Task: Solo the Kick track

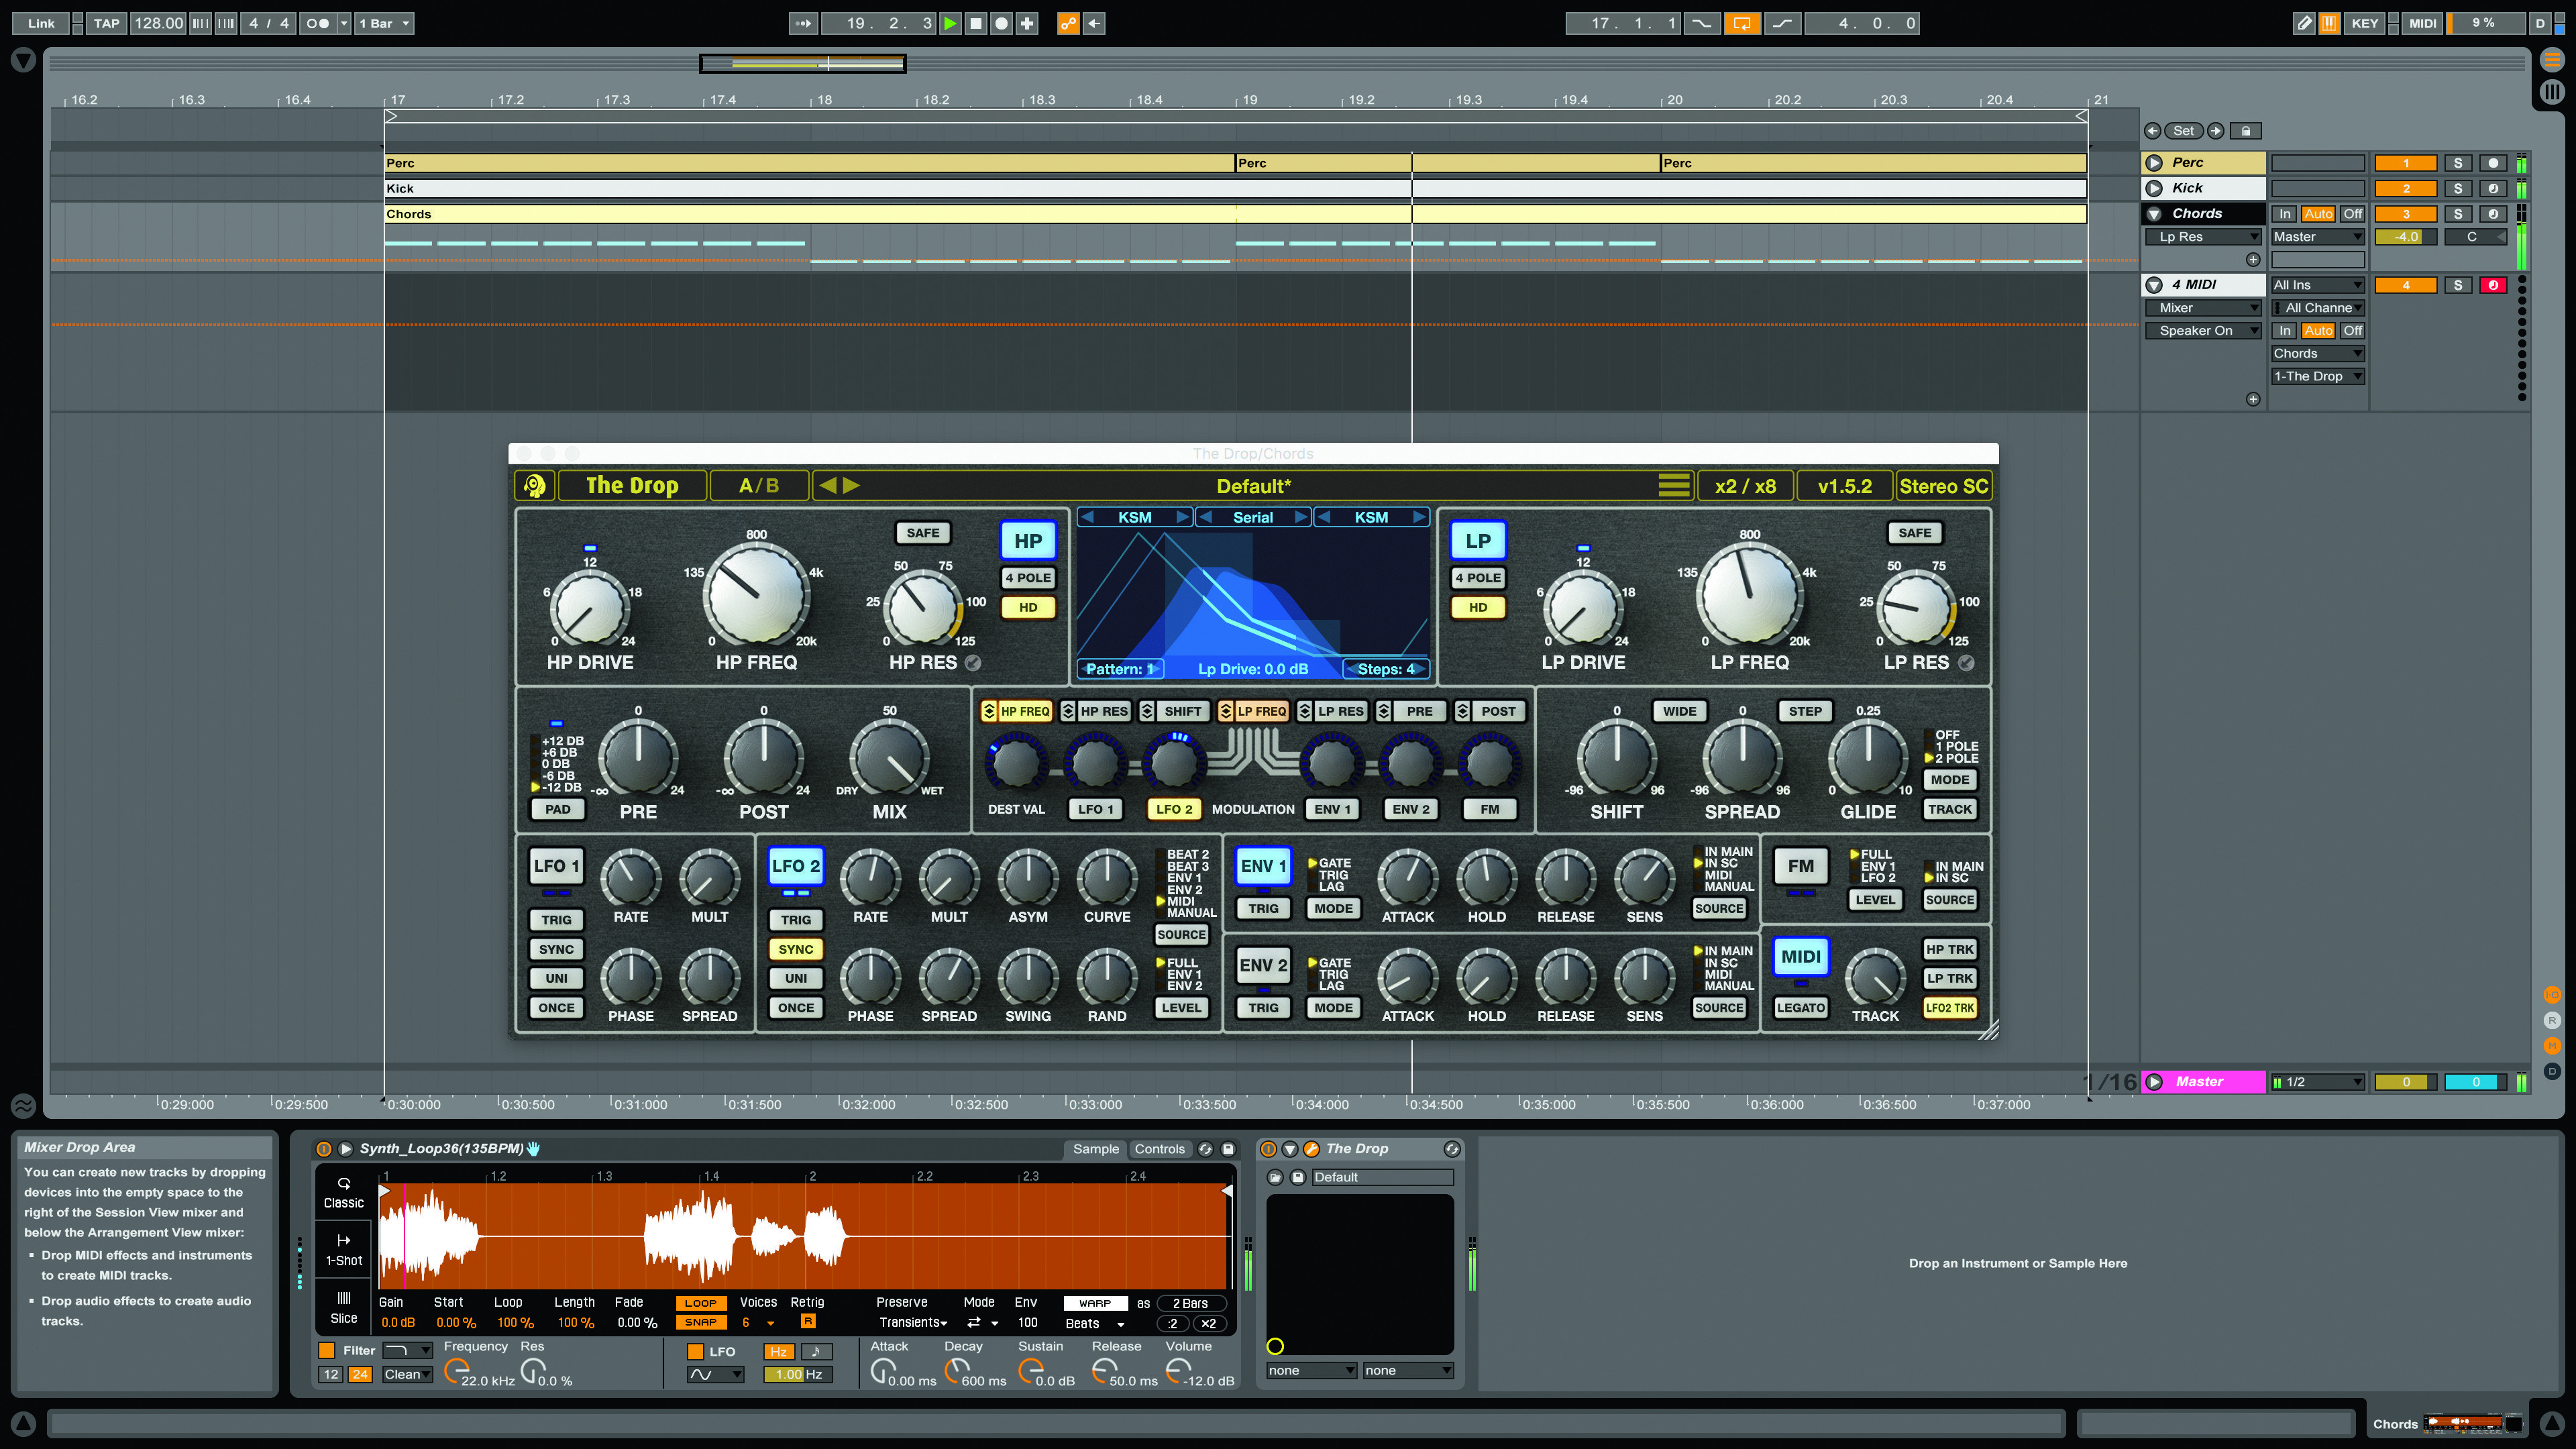Action: [2458, 188]
